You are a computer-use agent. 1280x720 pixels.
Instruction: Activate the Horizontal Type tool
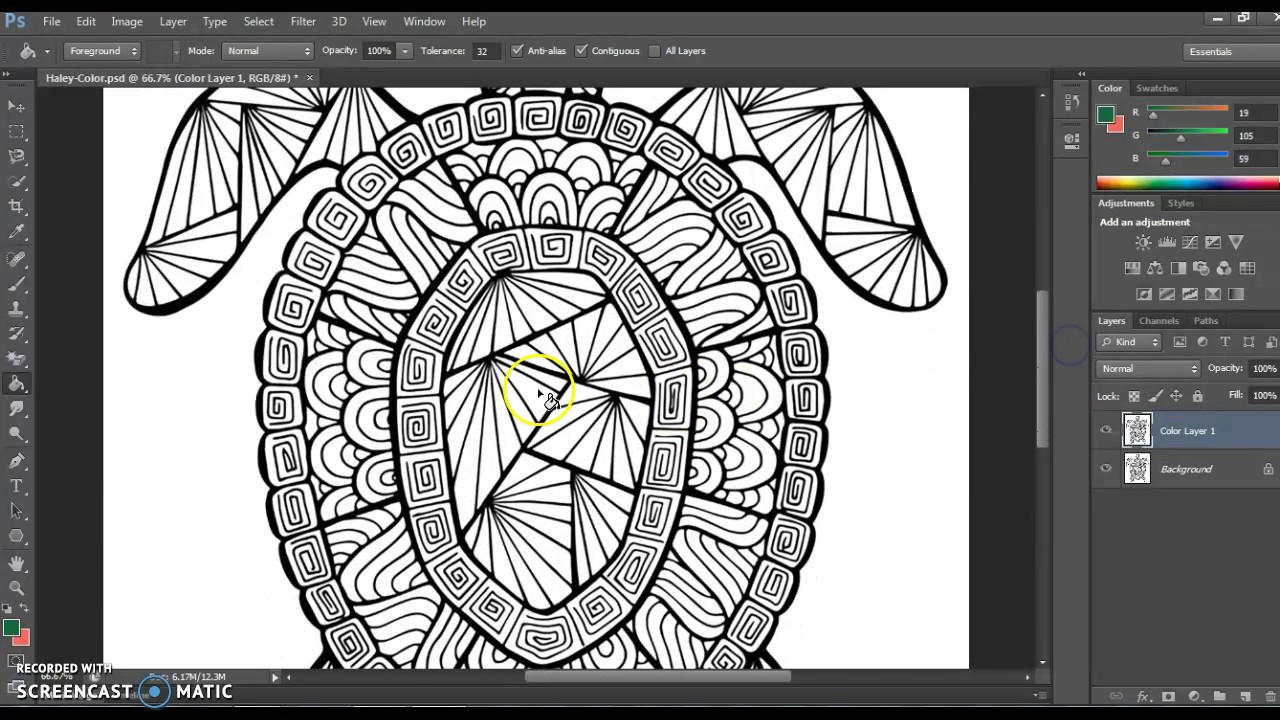[x=16, y=486]
